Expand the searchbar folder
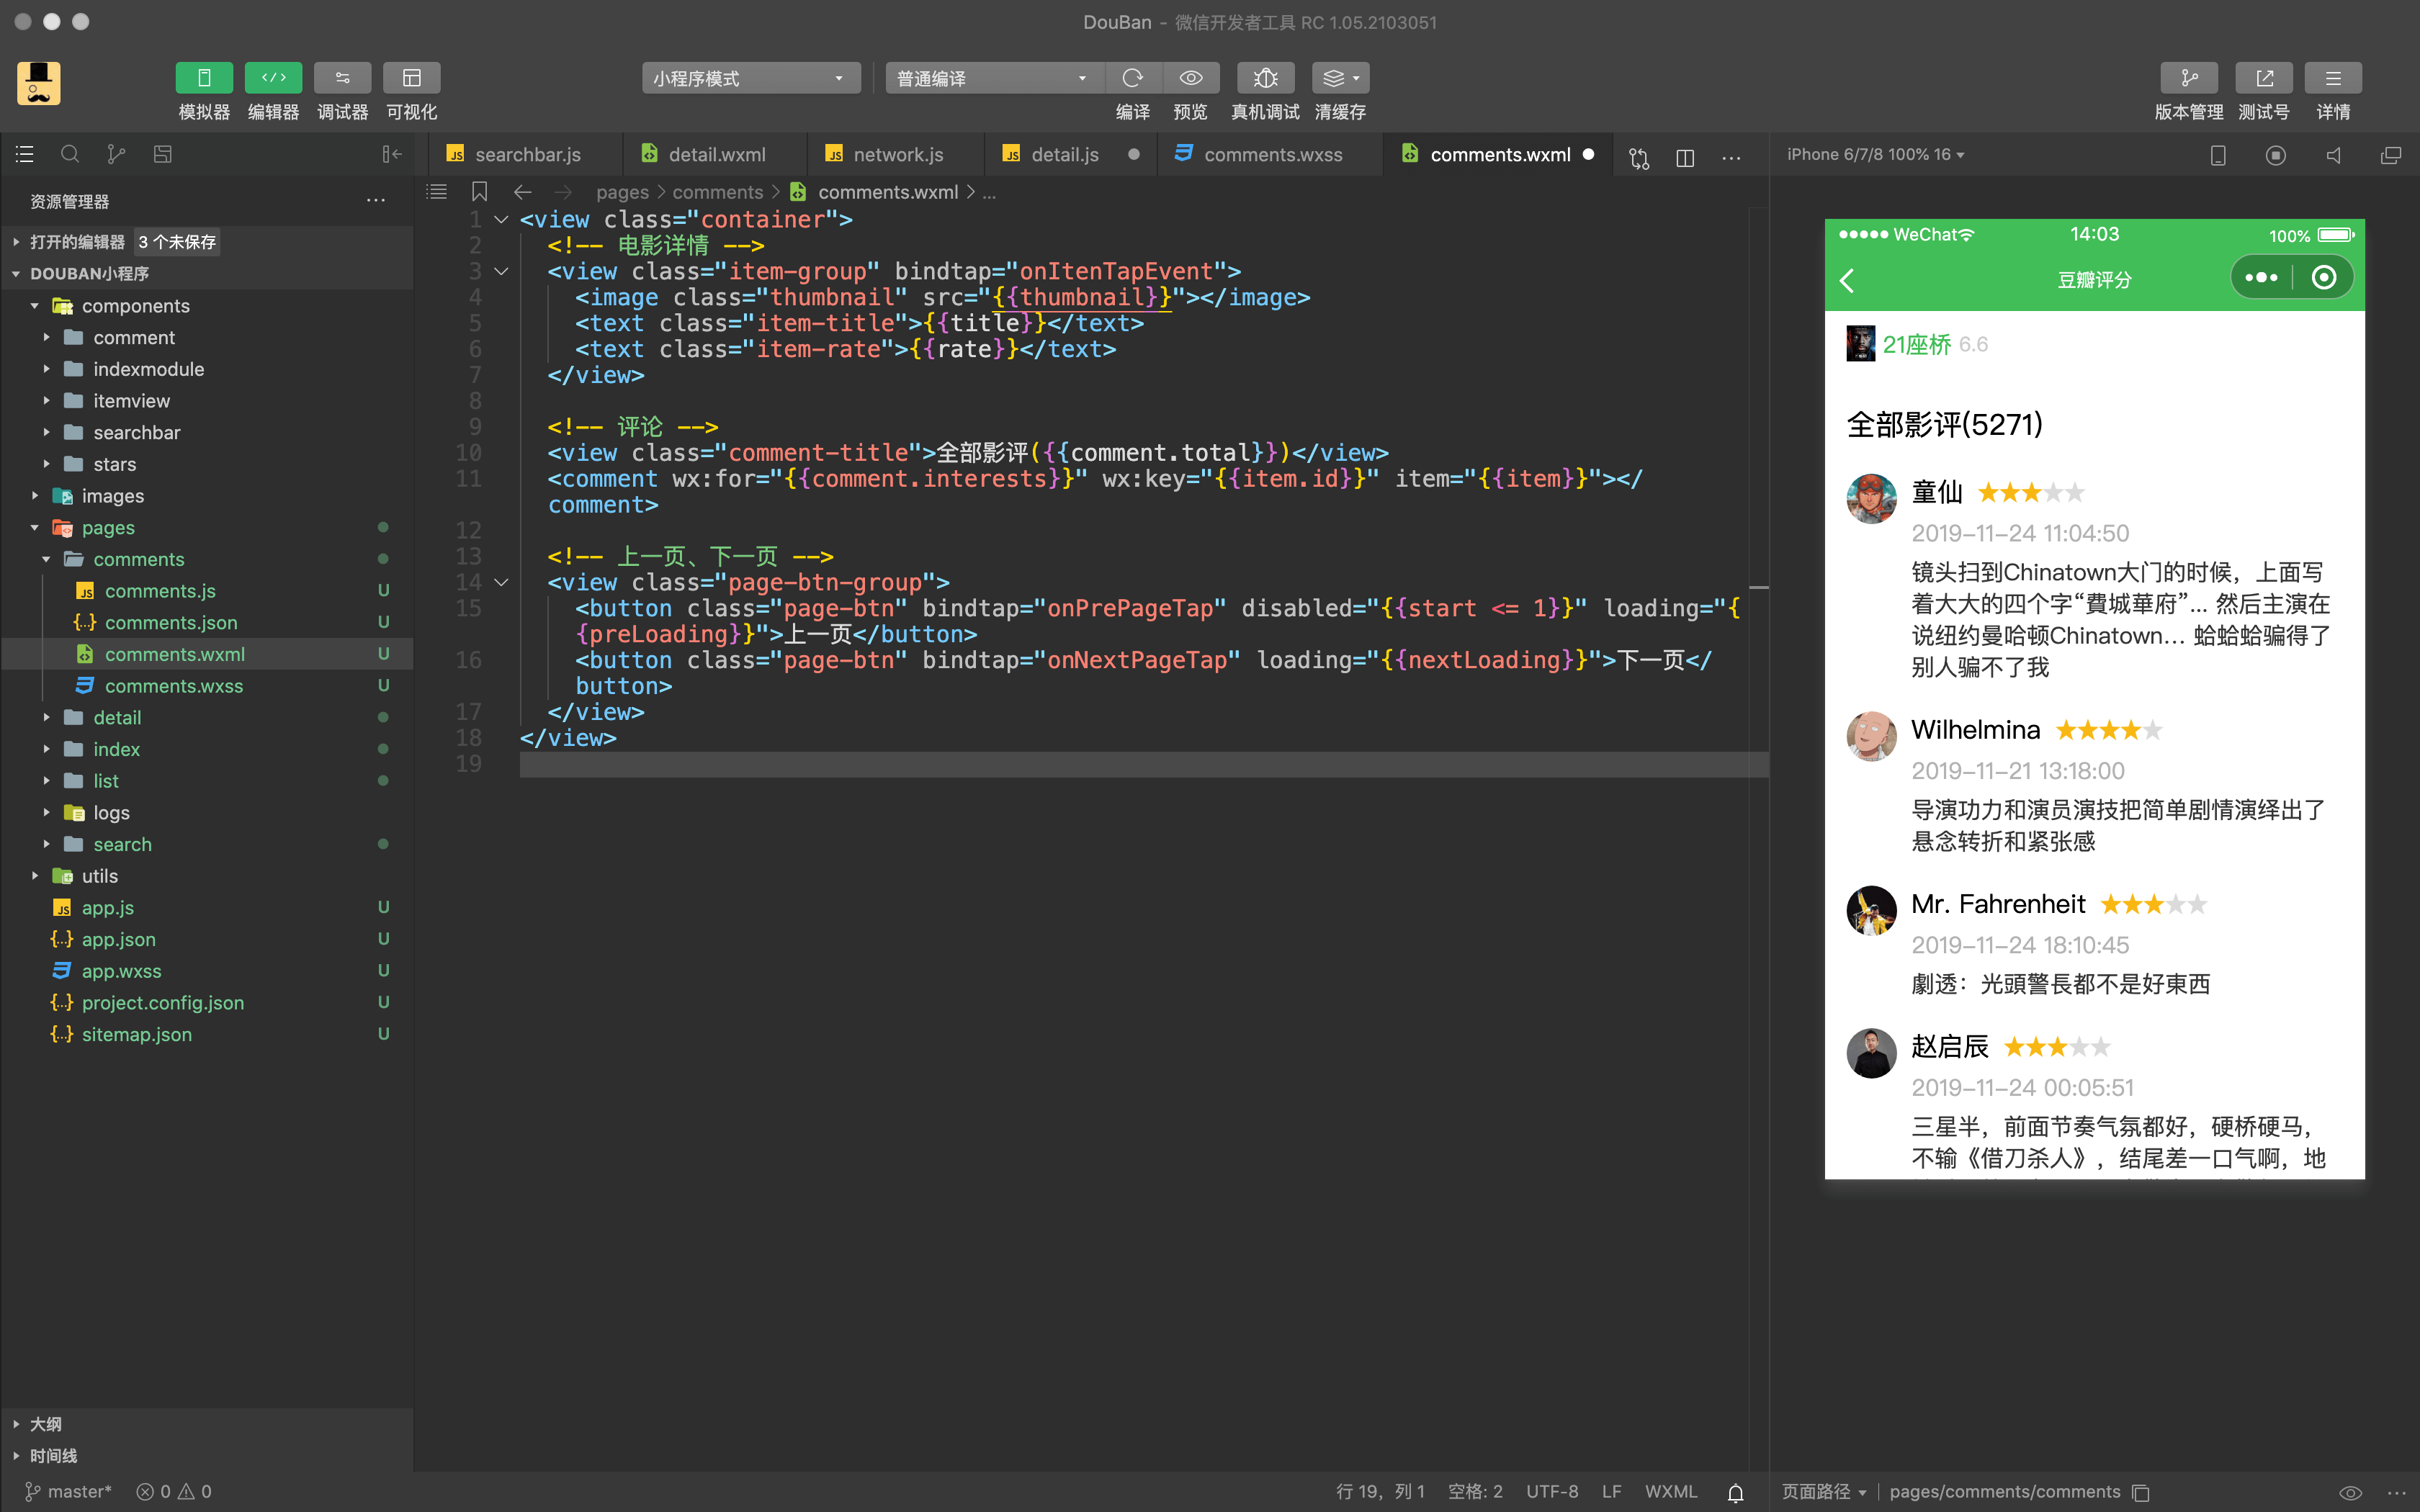Image resolution: width=2420 pixels, height=1512 pixels. pyautogui.click(x=207, y=433)
